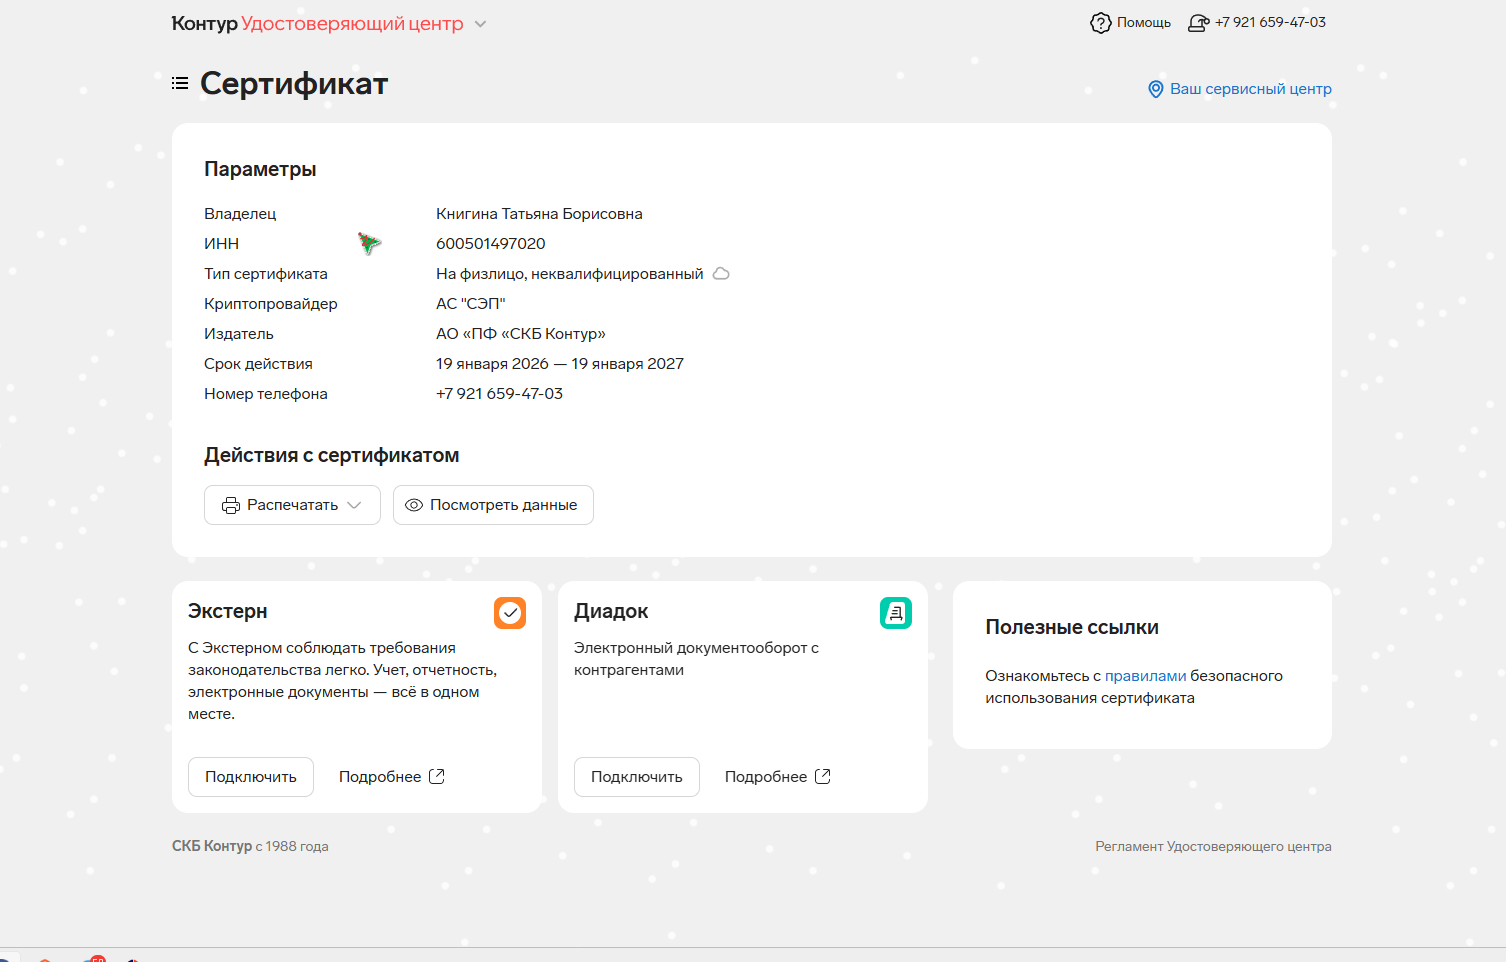
Task: Expand the Распечатать dropdown arrow
Action: tap(354, 505)
